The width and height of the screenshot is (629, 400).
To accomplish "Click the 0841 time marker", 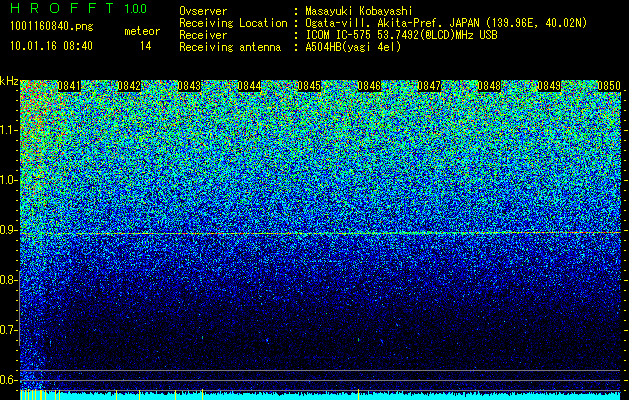I will pos(69,86).
